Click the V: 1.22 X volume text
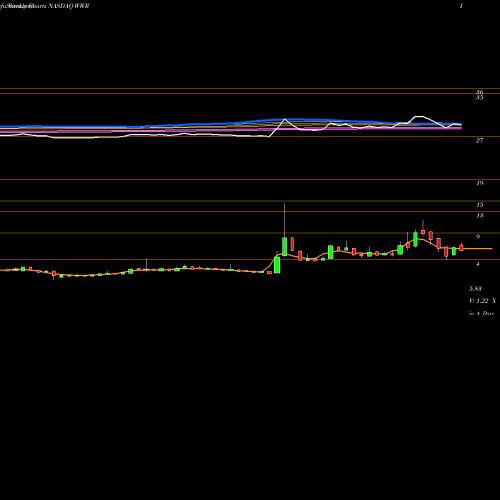Image resolution: width=500 pixels, height=500 pixels. (482, 301)
